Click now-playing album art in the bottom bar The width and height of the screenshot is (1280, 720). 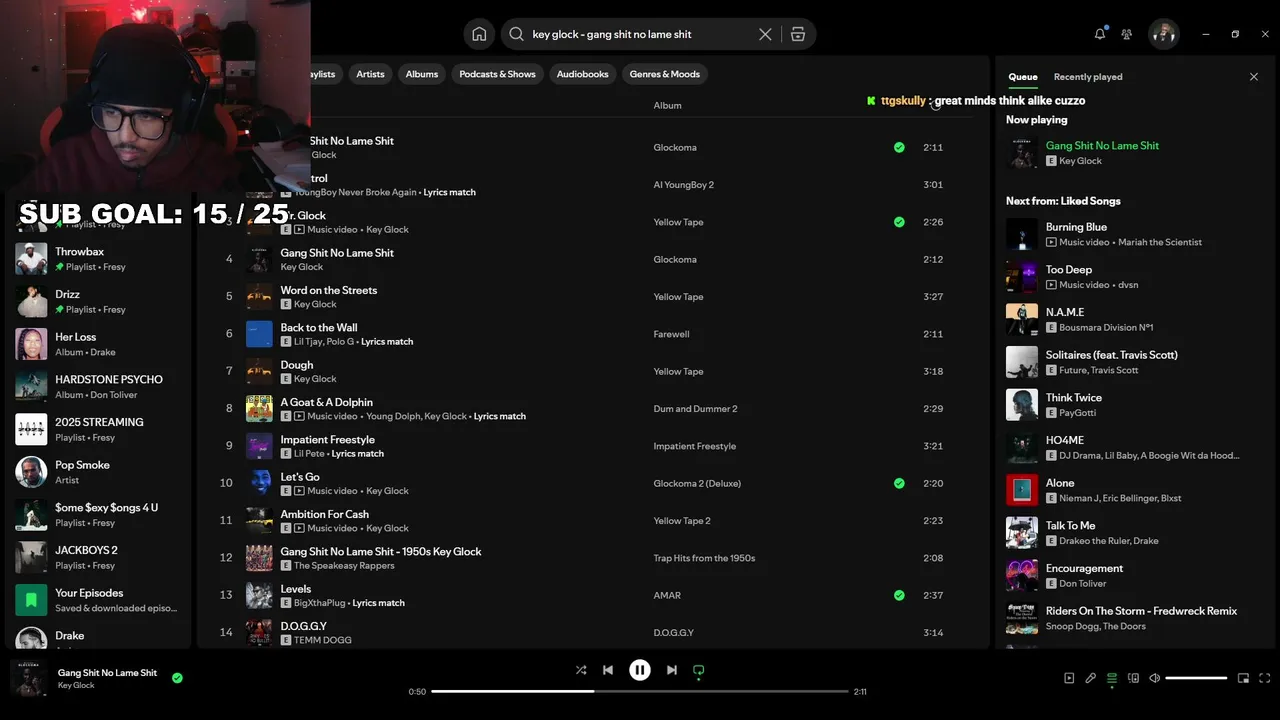[x=29, y=678]
